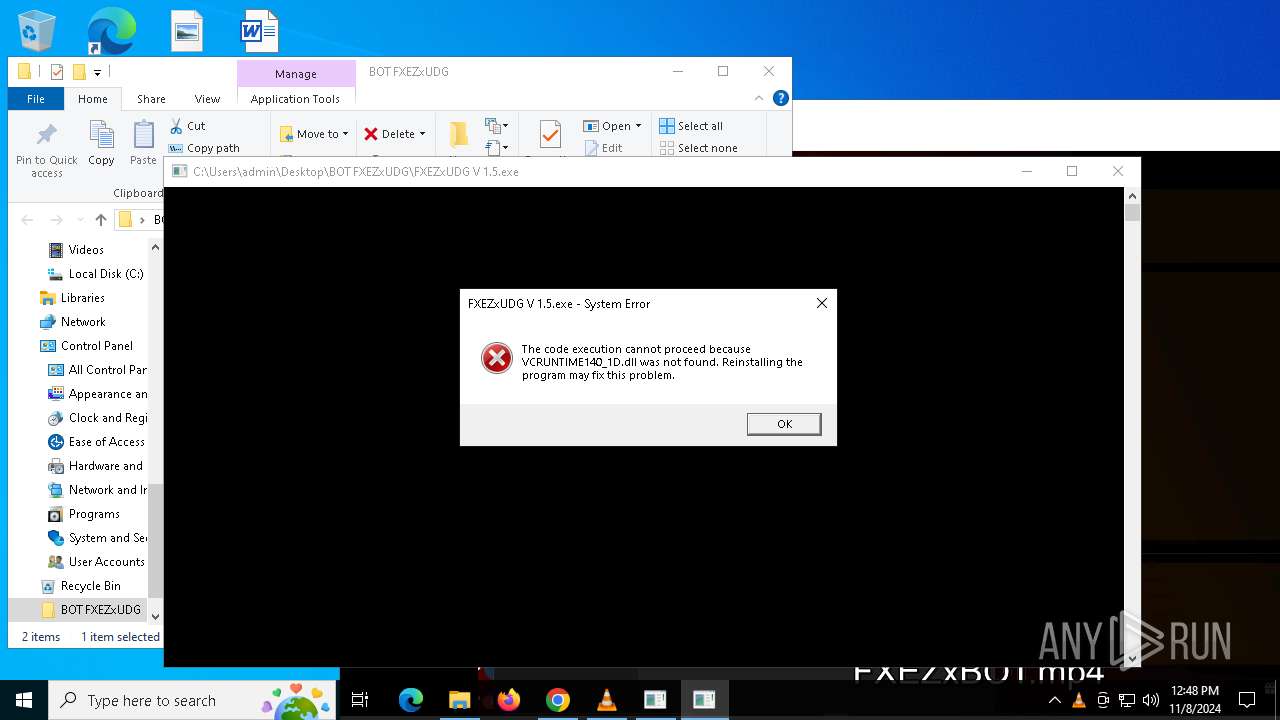Open Customize Quick Access Toolbar dropdown
1280x720 pixels.
[x=97, y=72]
